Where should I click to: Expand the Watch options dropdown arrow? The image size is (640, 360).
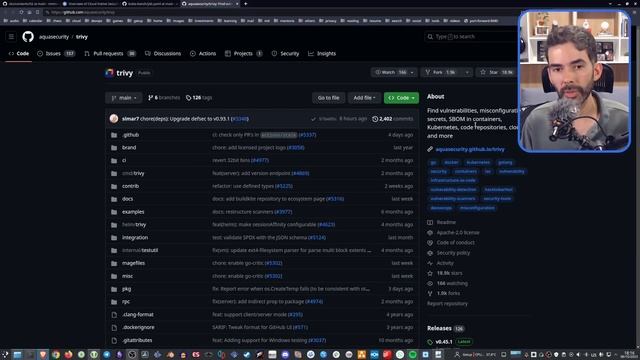point(412,72)
